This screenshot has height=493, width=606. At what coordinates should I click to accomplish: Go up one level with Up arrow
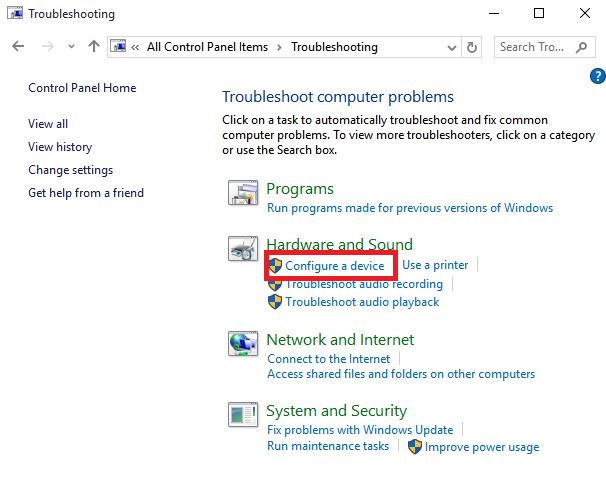tap(94, 46)
